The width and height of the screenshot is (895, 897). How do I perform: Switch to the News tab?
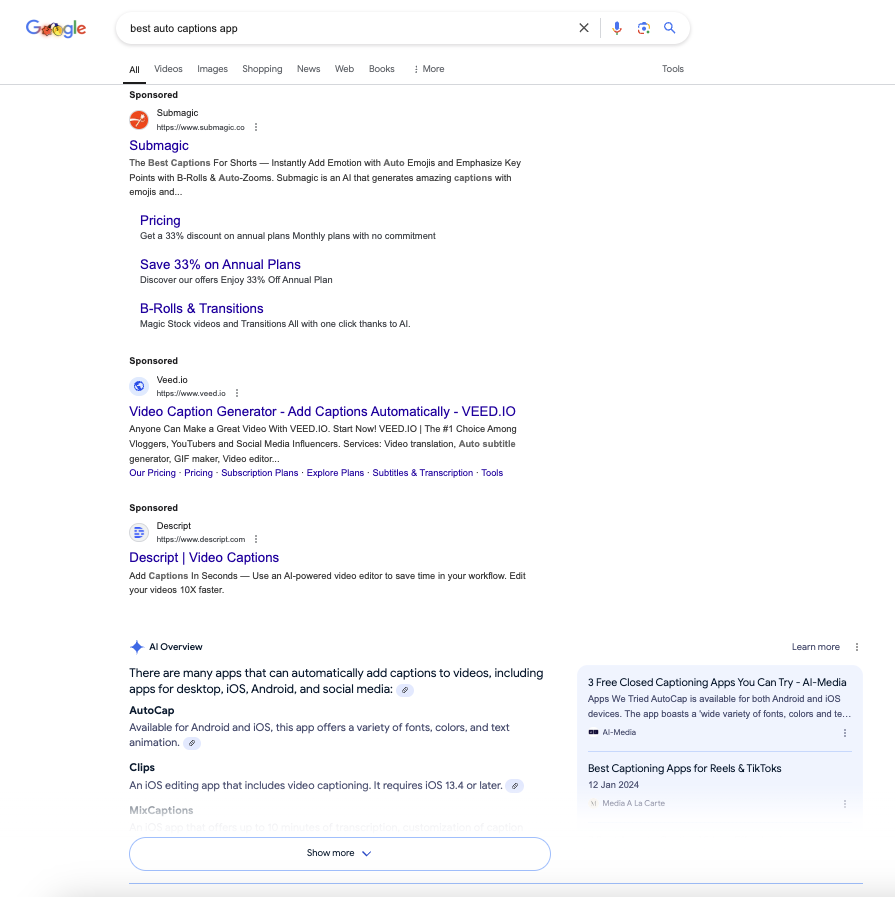[x=308, y=69]
